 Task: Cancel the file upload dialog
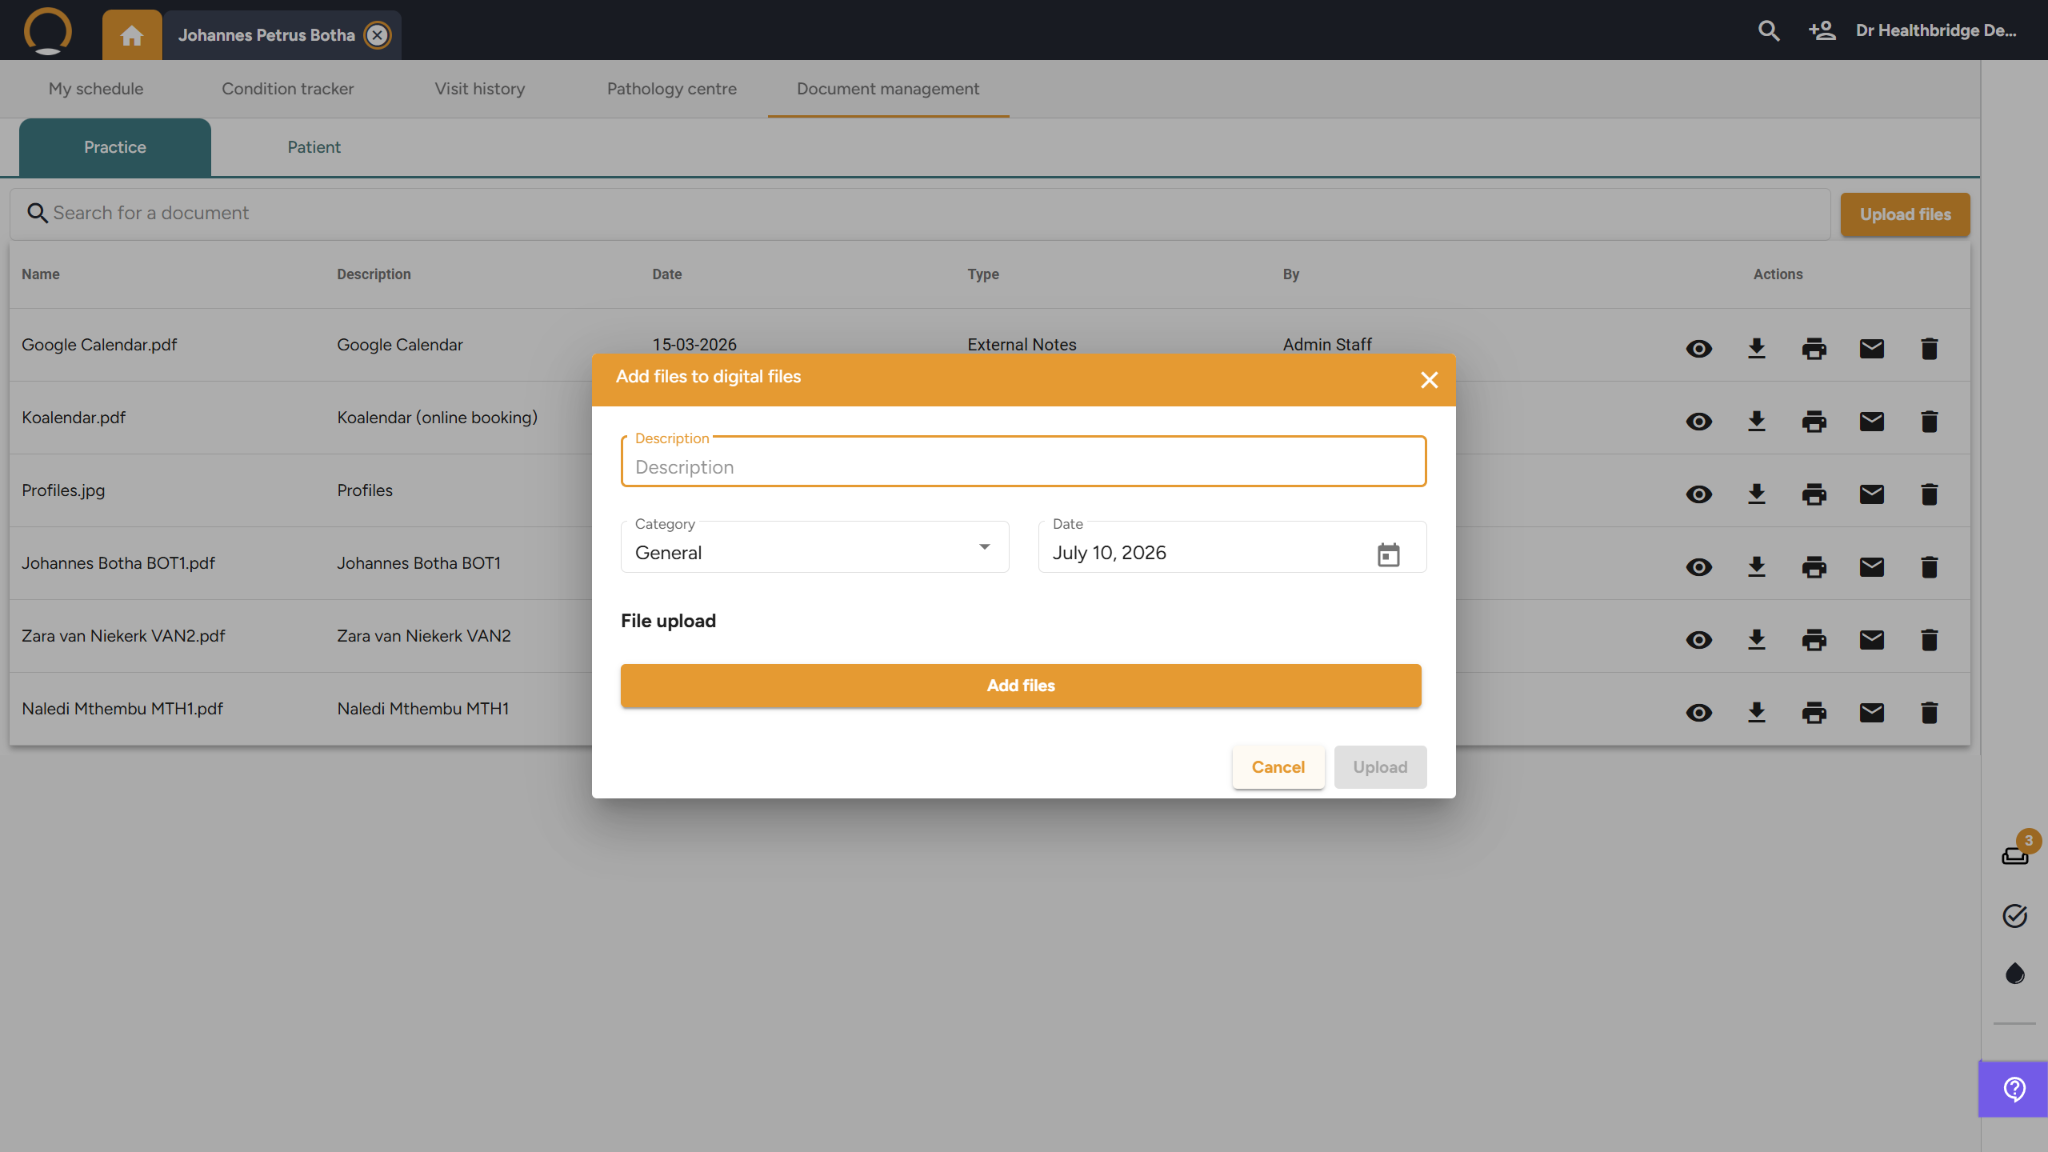click(x=1278, y=768)
